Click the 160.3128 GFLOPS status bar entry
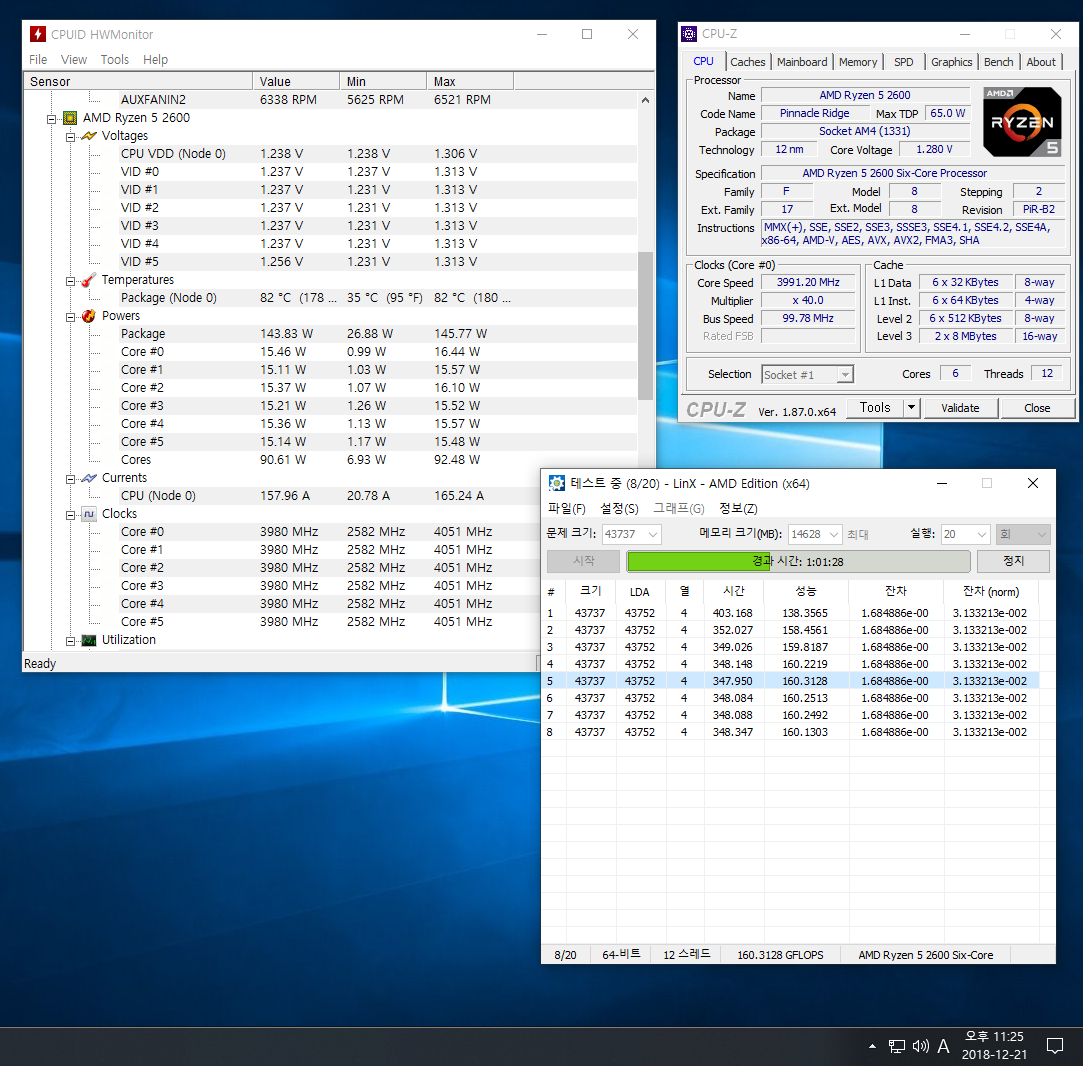The width and height of the screenshot is (1083, 1066). click(780, 955)
